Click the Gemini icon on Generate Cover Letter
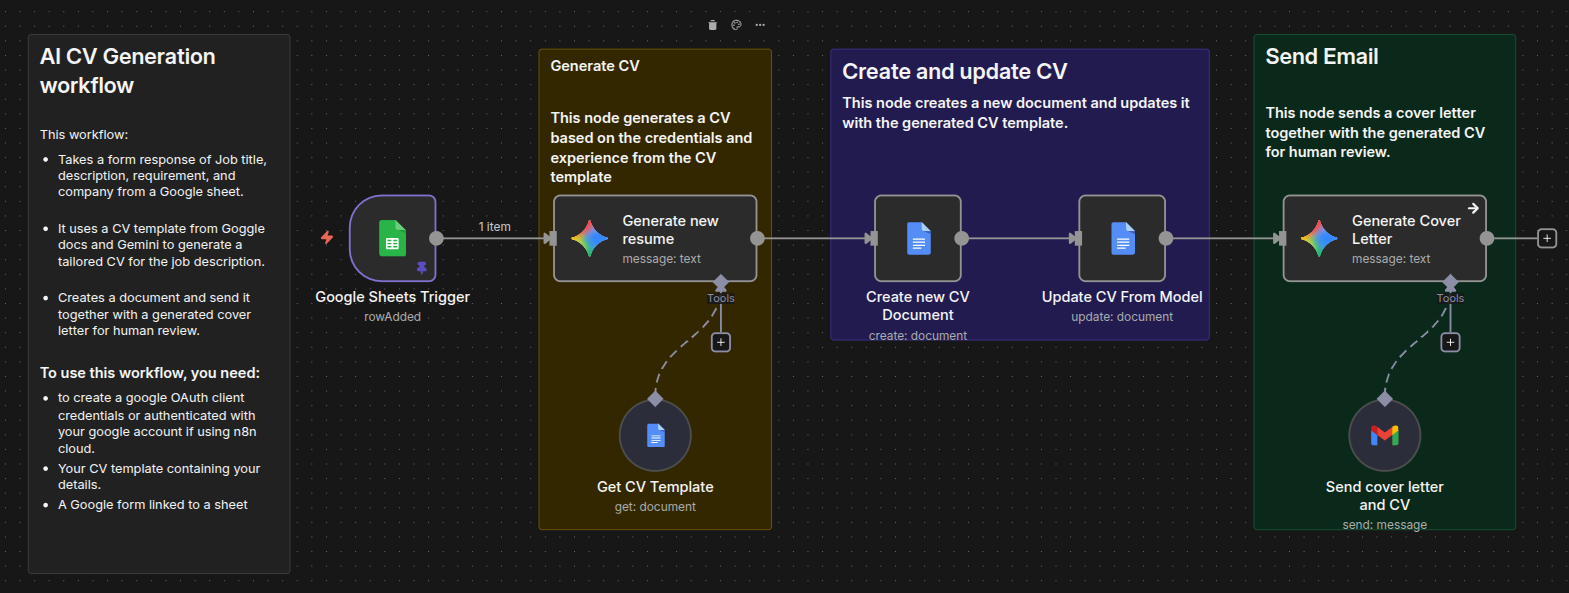1569x593 pixels. [x=1319, y=239]
